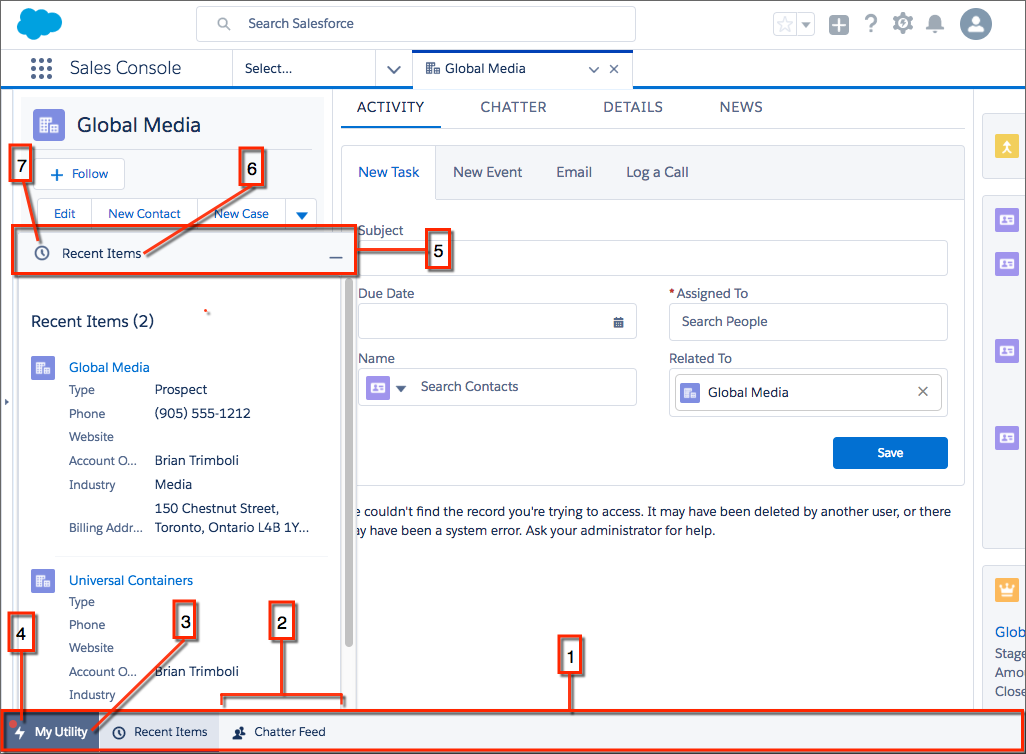Click the user profile avatar
Image resolution: width=1026 pixels, height=754 pixels.
(x=976, y=24)
